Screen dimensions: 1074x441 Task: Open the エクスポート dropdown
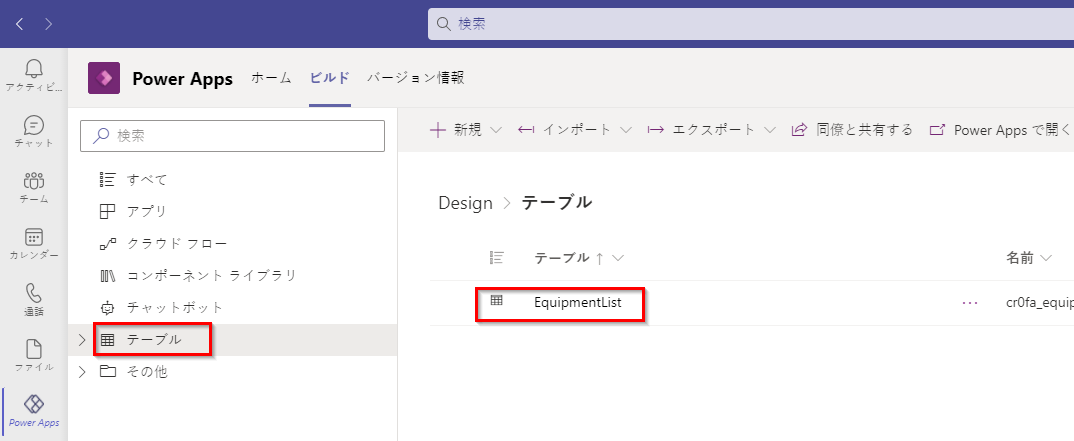click(711, 130)
